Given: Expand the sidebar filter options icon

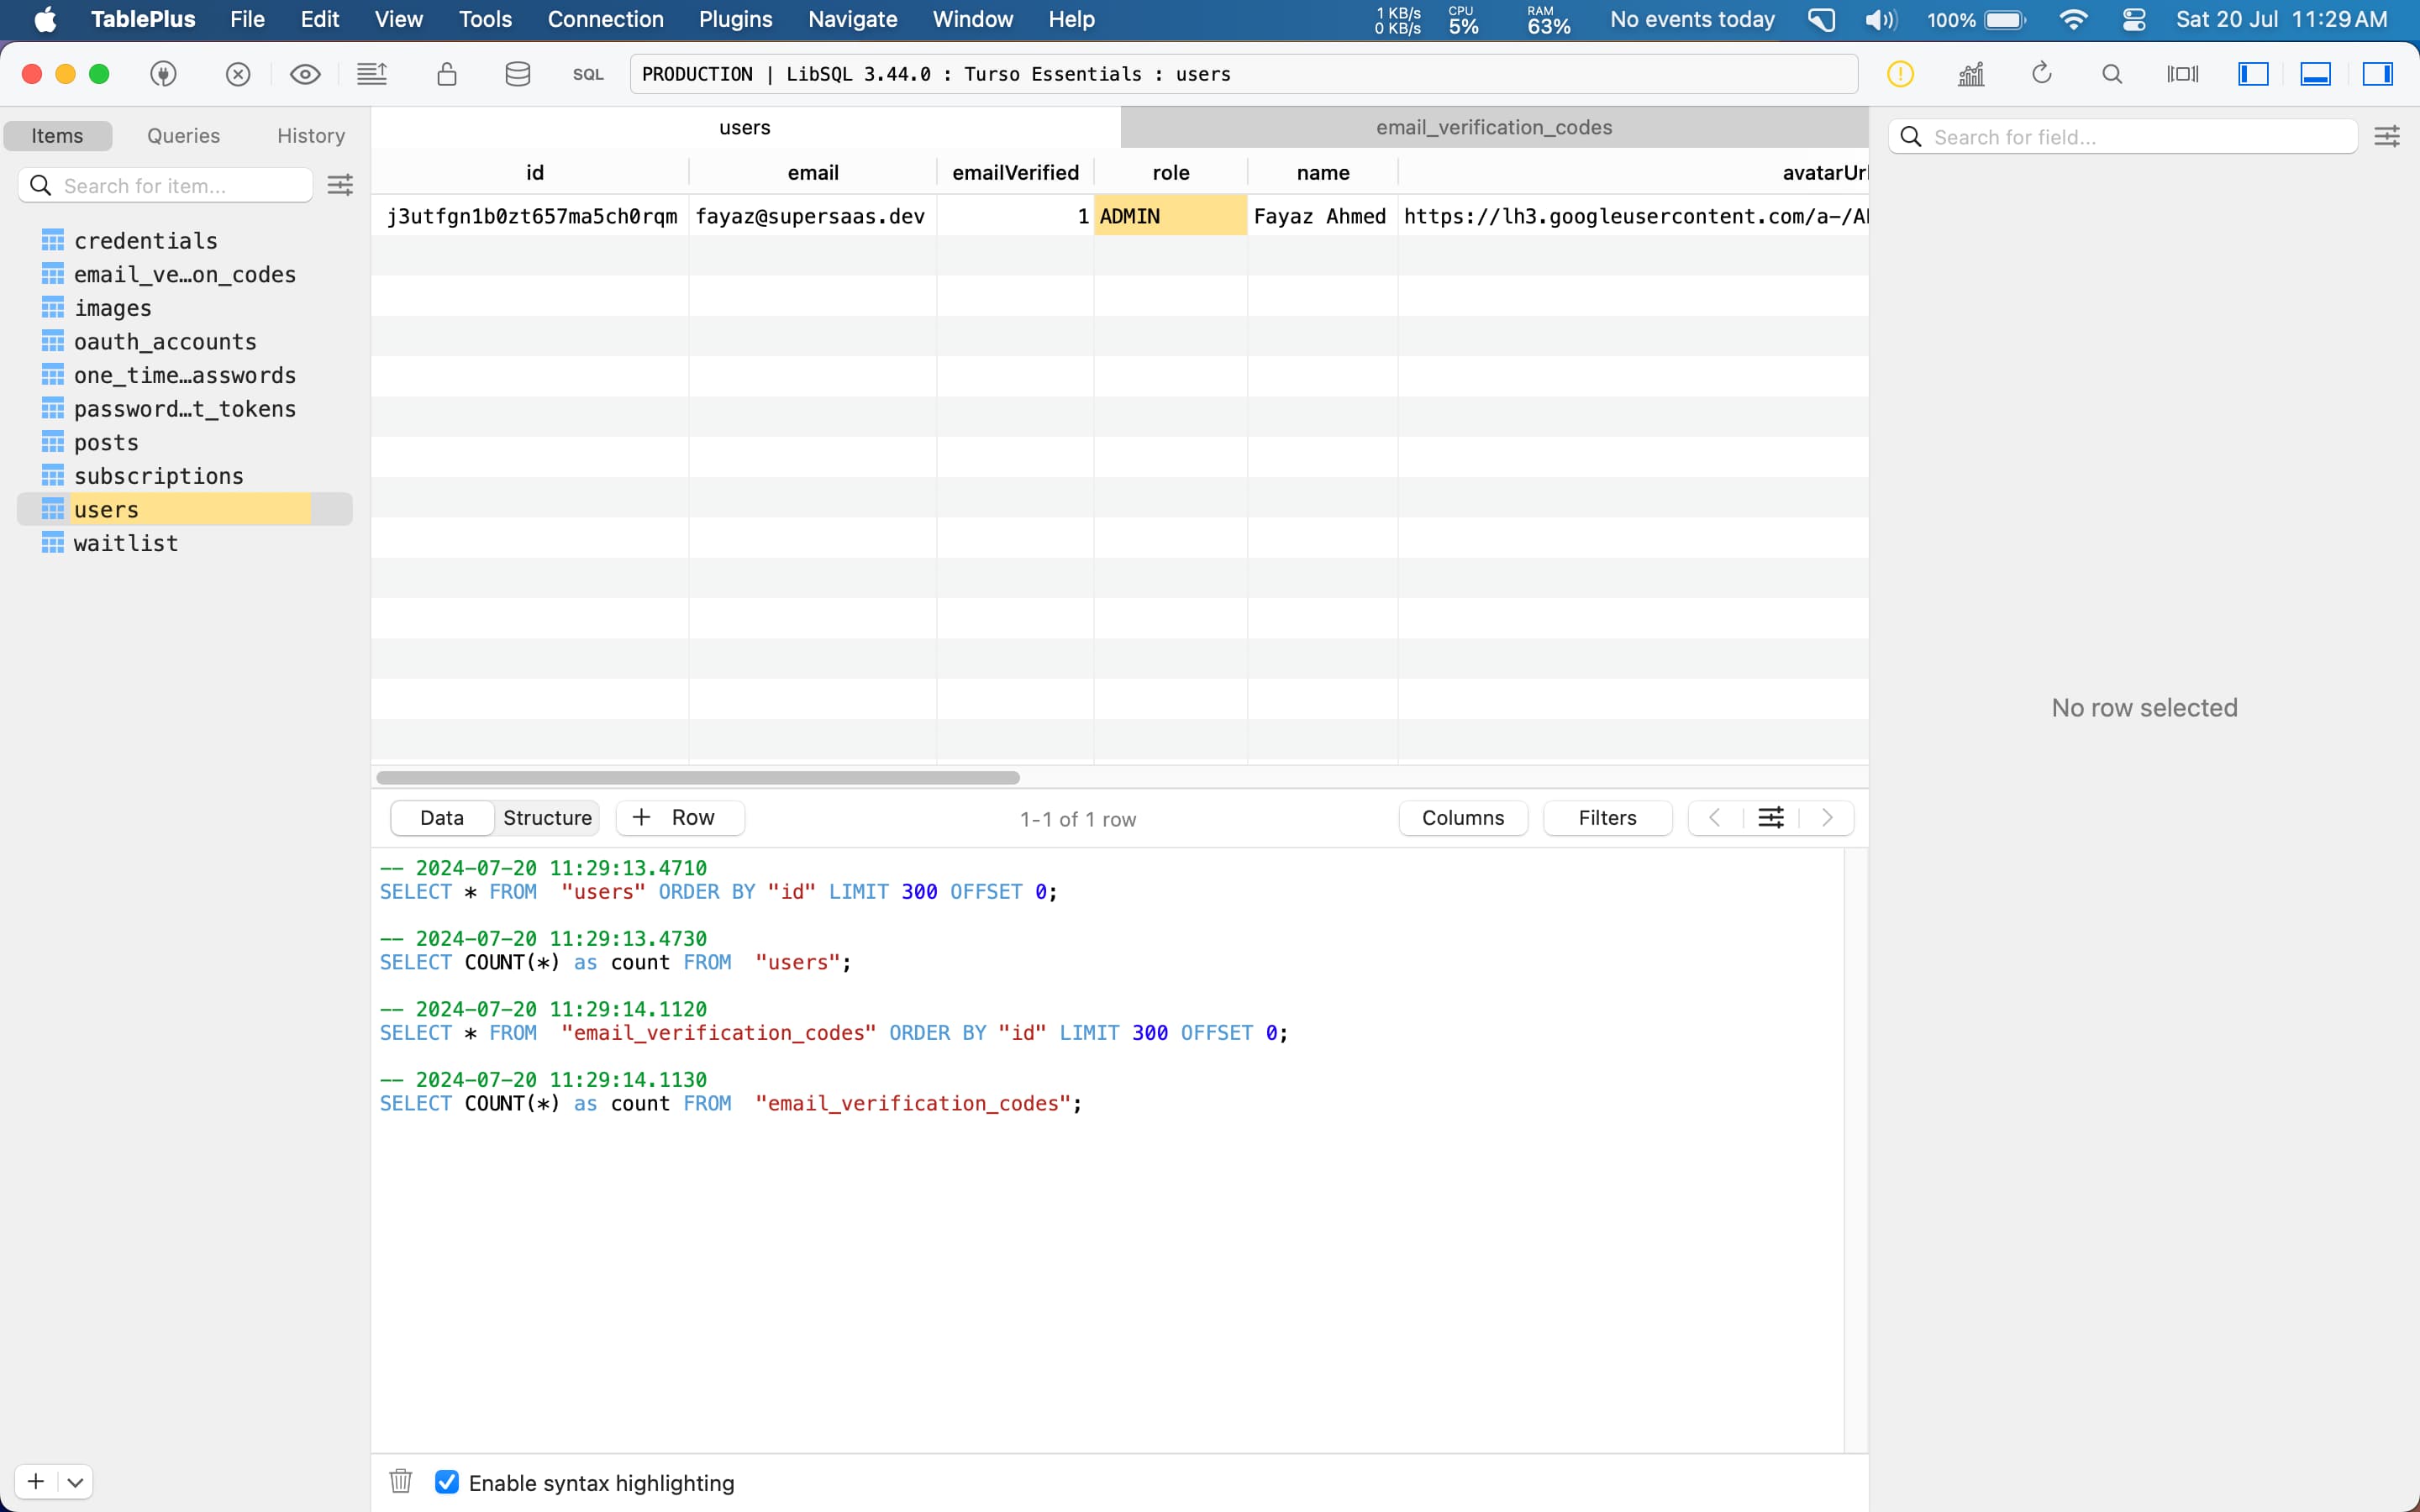Looking at the screenshot, I should (343, 185).
